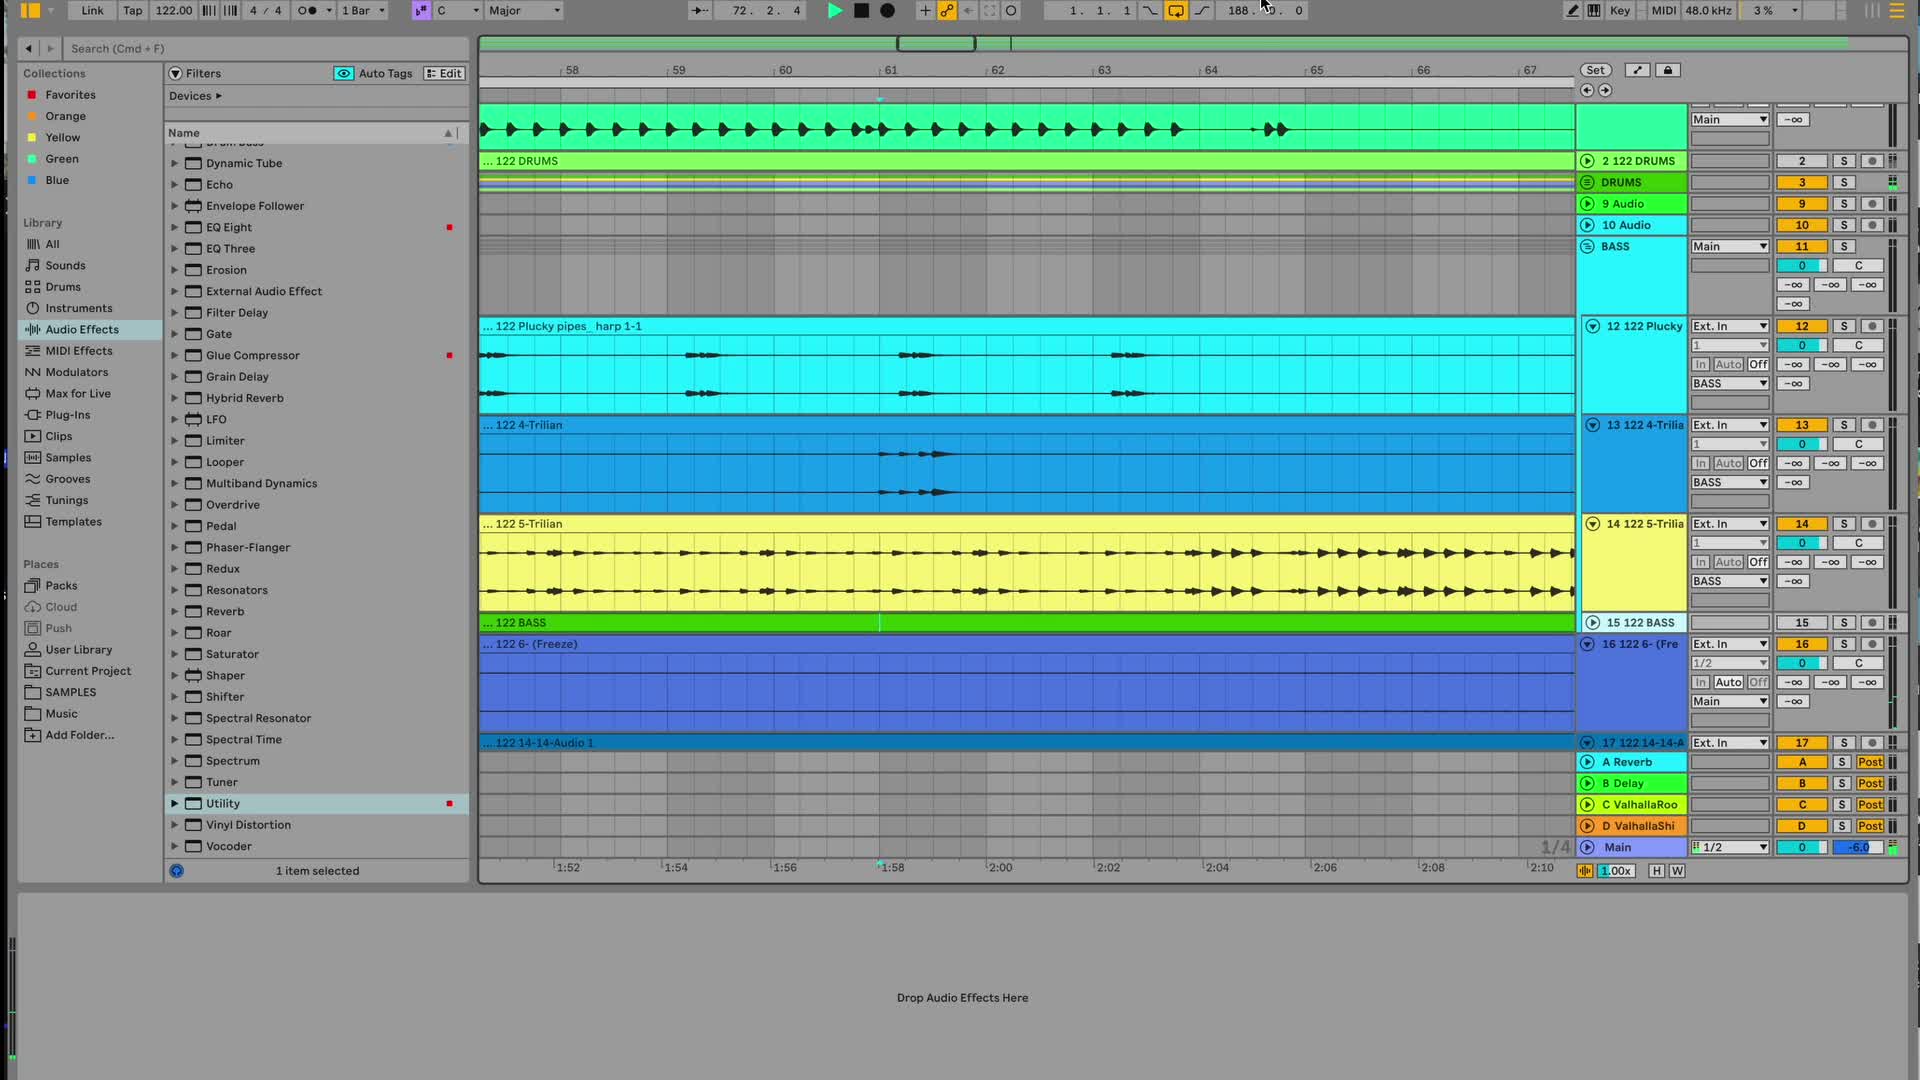
Task: Open Instruments in the Library sidebar
Action: pos(78,308)
